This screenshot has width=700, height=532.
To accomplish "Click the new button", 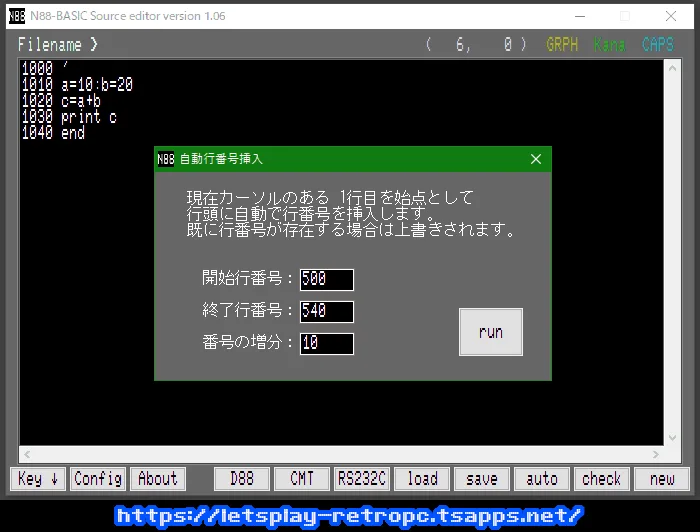I will click(662, 479).
